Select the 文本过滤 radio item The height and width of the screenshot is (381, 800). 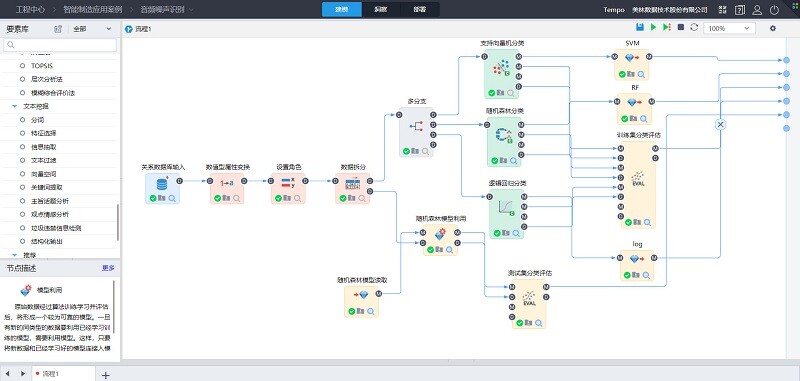click(x=22, y=160)
